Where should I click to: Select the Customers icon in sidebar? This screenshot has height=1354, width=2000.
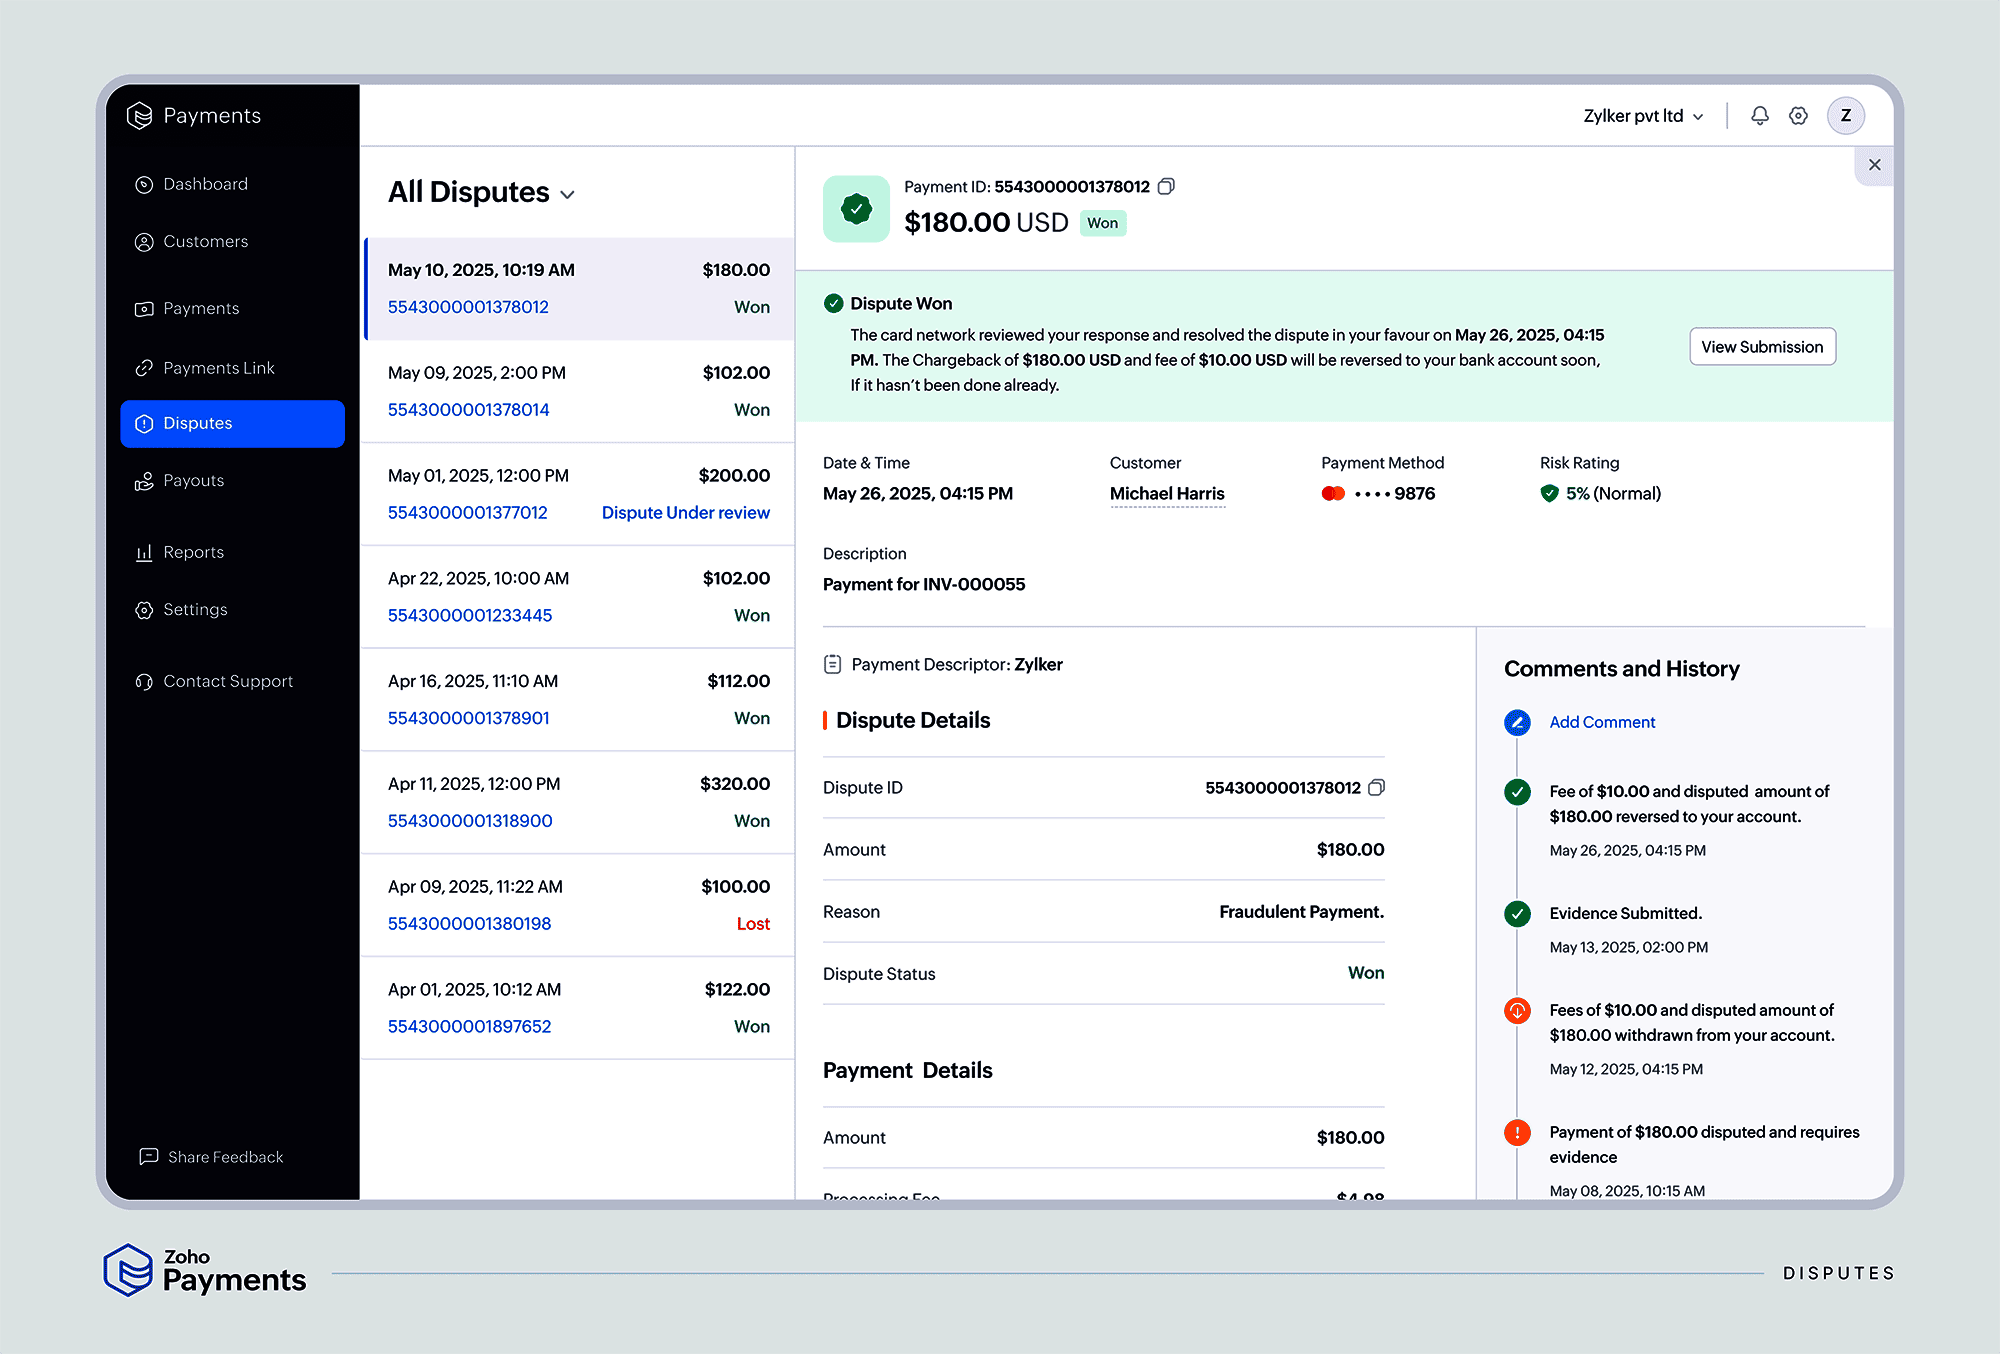point(143,241)
